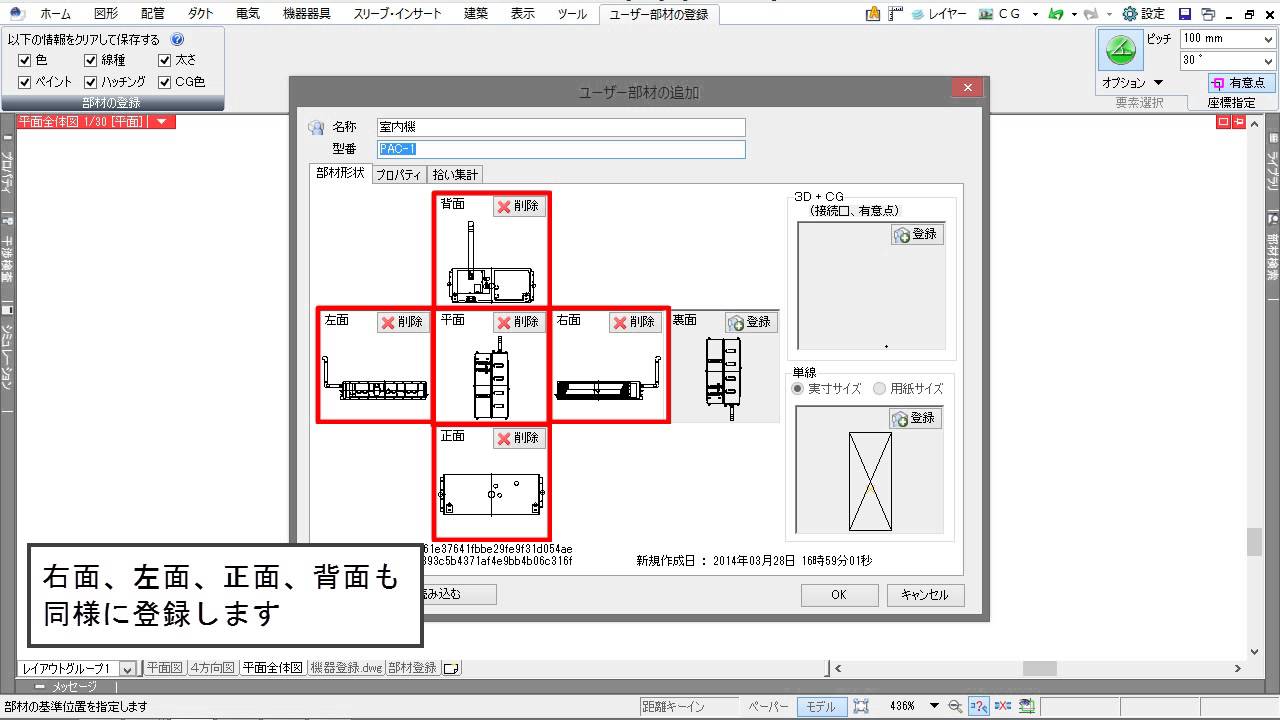Viewport: 1280px width, 720px height.
Task: Click the fit view icon in status bar
Action: (861, 706)
